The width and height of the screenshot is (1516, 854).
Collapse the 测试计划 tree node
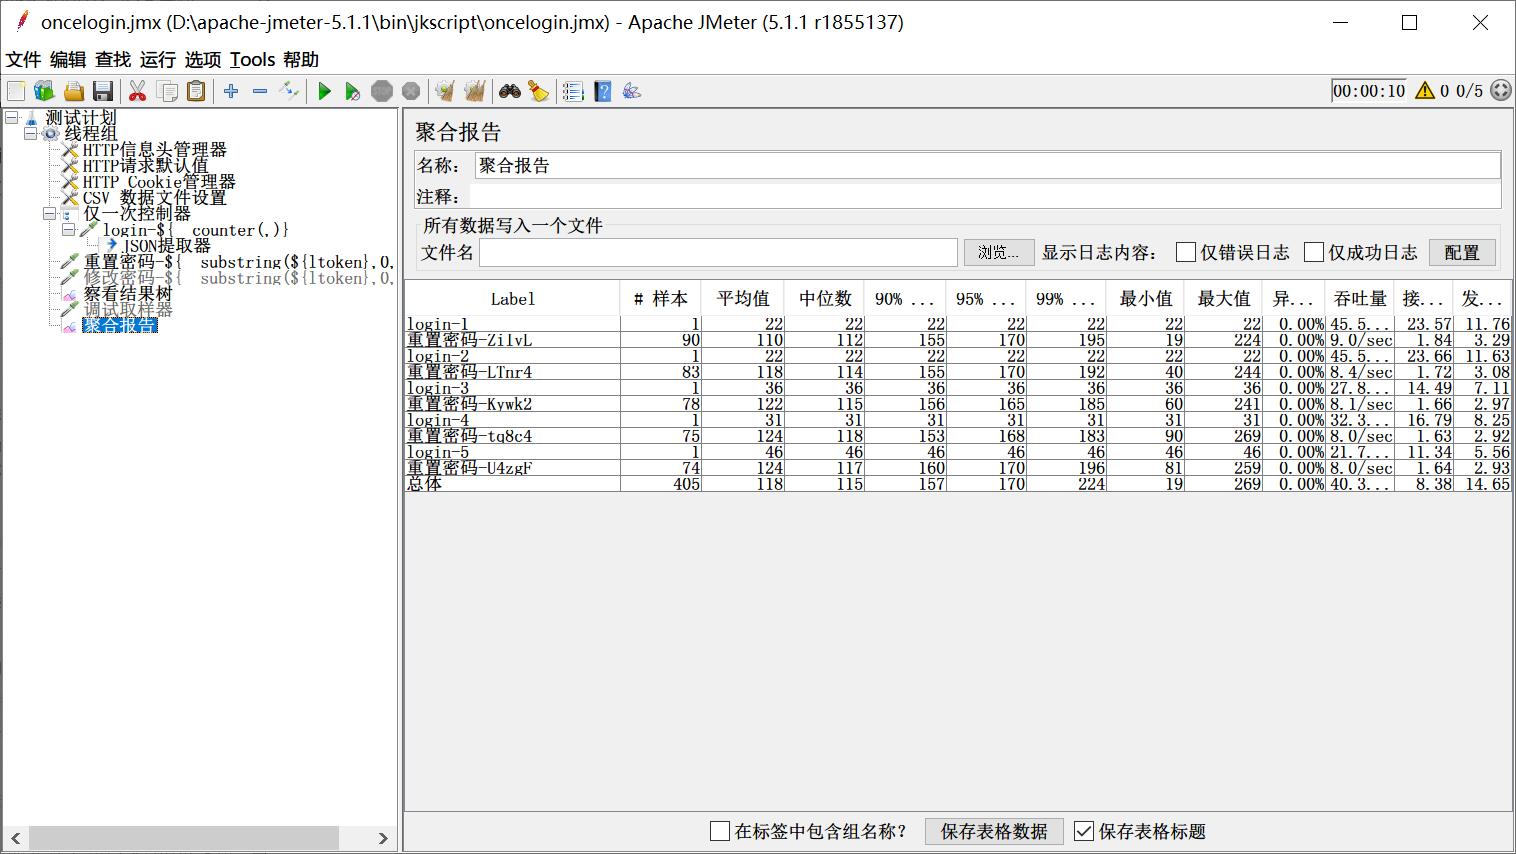(12, 118)
